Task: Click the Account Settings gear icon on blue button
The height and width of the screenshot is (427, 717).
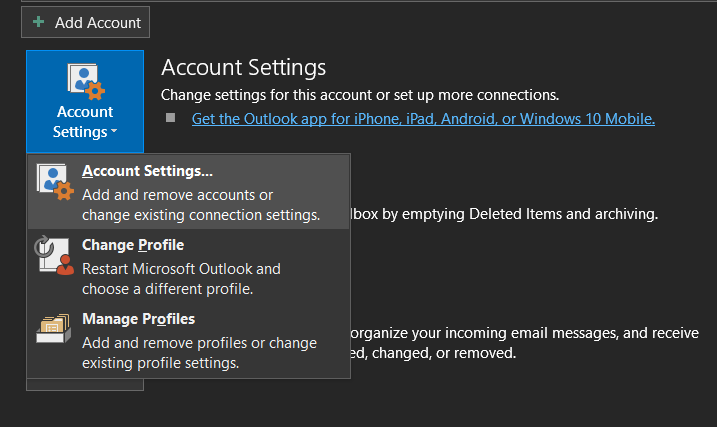Action: (x=86, y=81)
